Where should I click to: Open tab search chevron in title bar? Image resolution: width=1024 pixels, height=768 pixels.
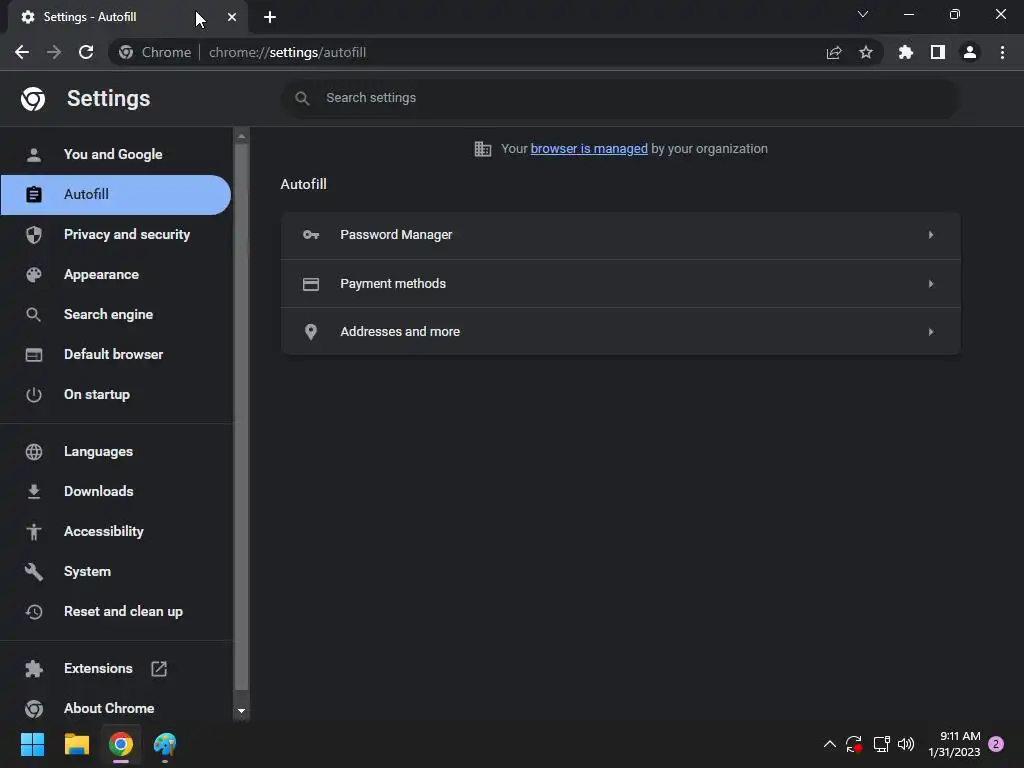[863, 14]
